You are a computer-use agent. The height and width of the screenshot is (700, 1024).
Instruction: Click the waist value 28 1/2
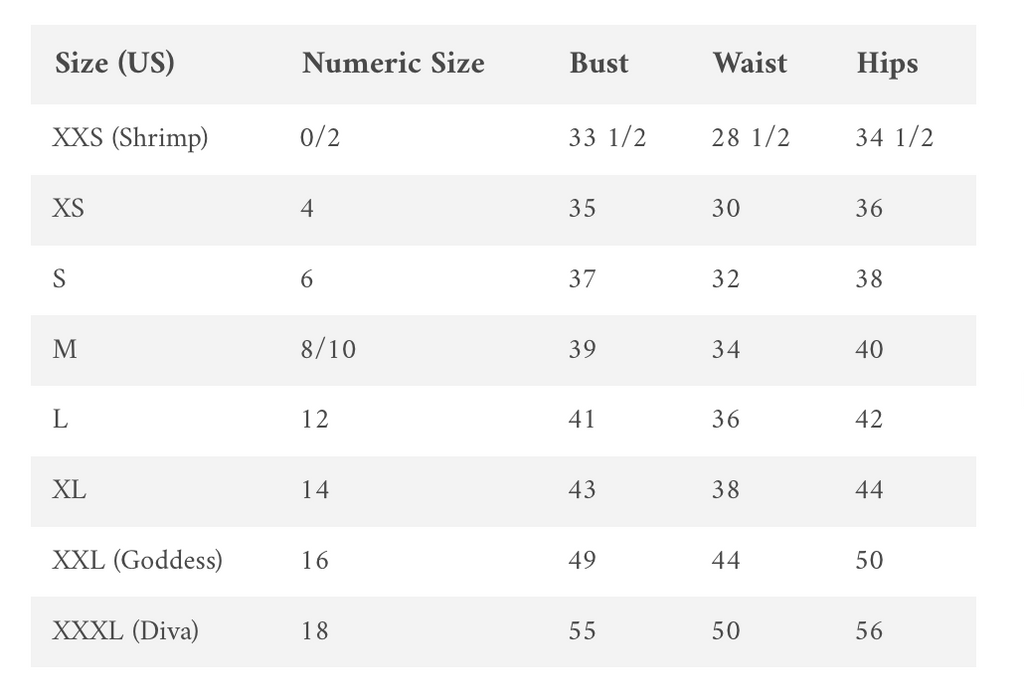[x=750, y=138]
